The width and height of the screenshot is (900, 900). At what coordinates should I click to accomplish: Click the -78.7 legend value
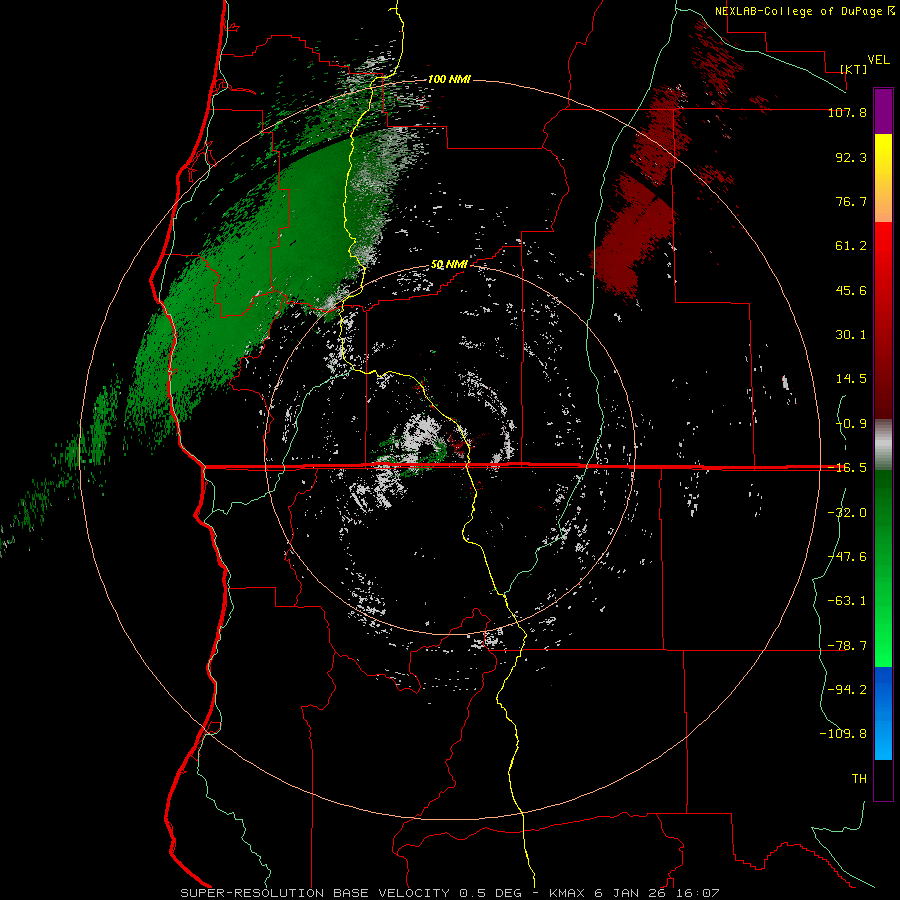click(x=847, y=646)
